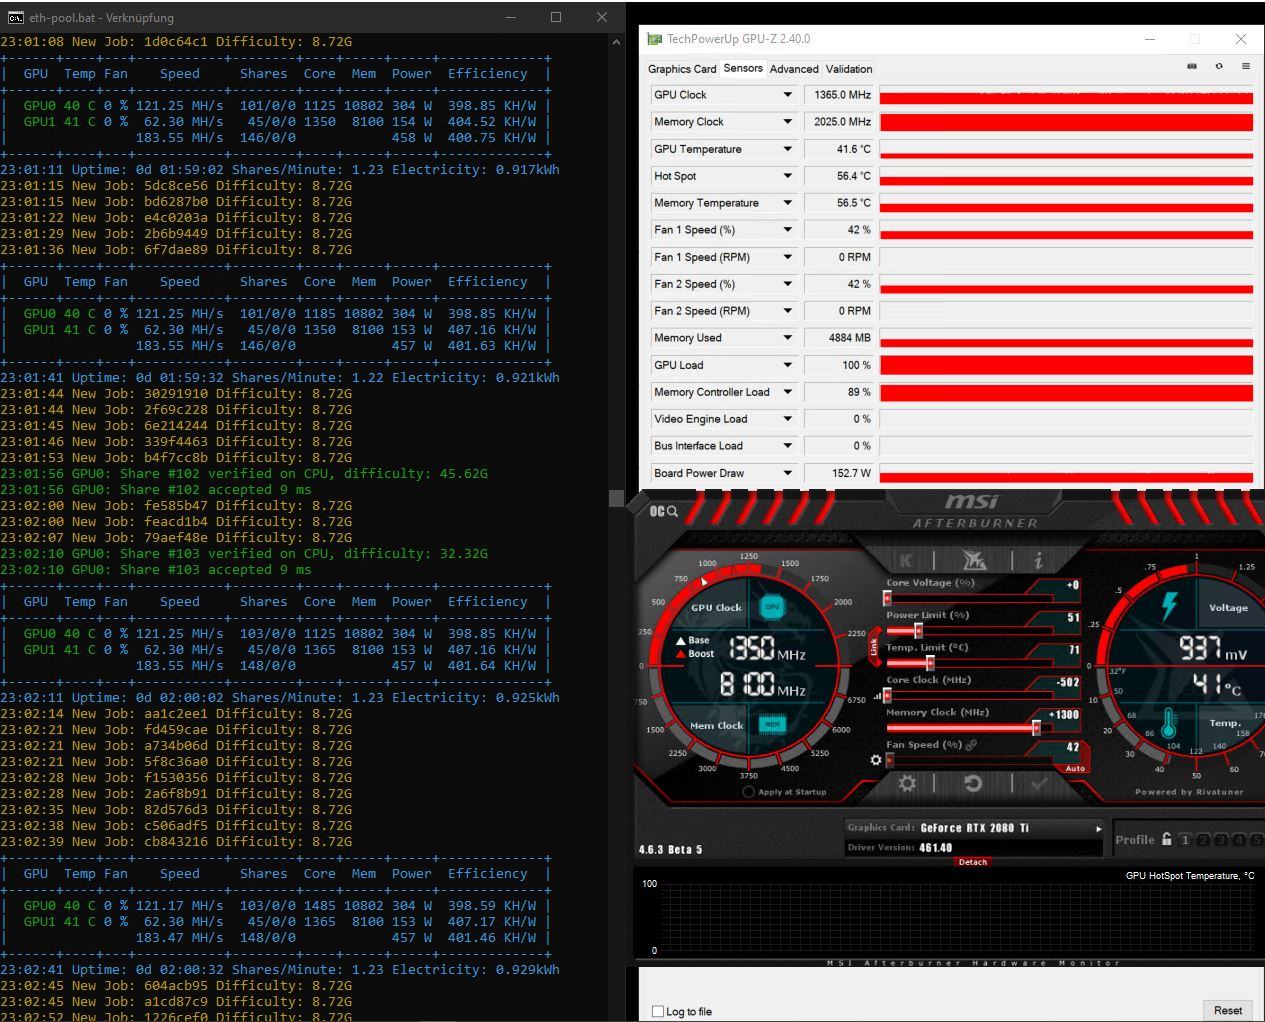Click the Afterburner reset arrow icon

tap(972, 784)
